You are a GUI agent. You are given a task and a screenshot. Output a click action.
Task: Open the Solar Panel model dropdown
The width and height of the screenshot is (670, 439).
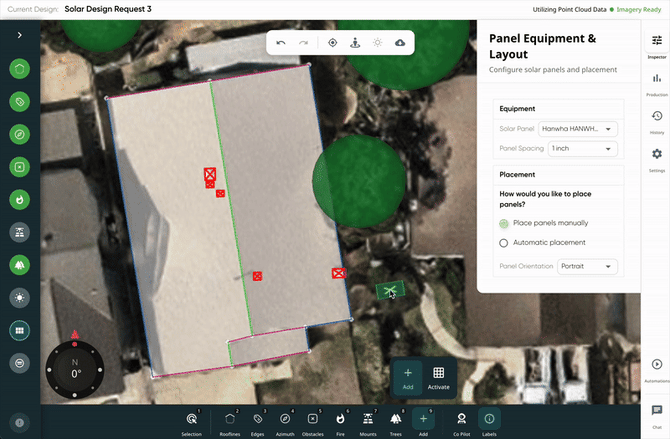click(579, 129)
